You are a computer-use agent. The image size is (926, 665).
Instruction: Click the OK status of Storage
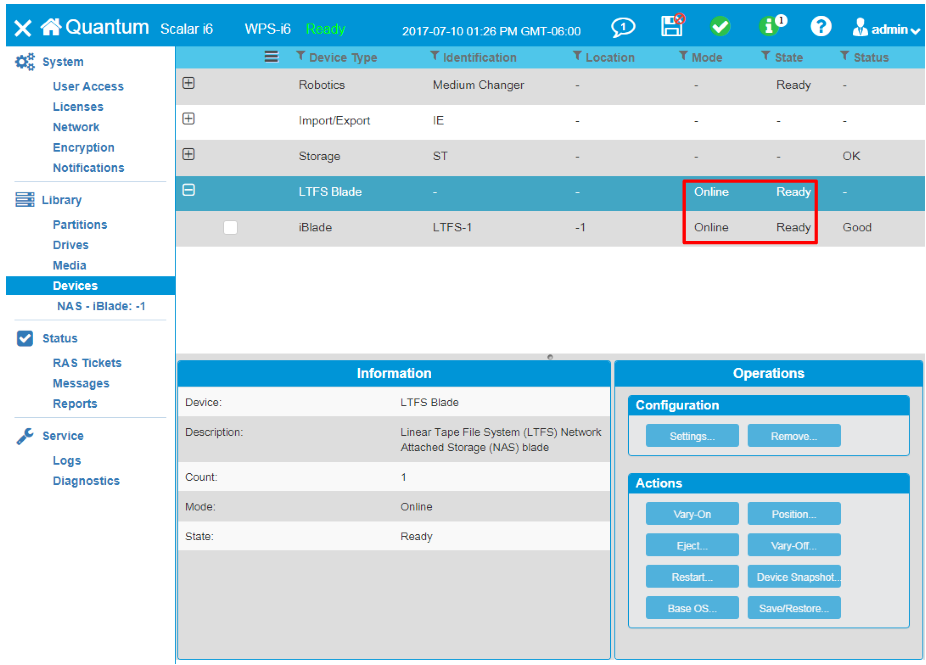(x=851, y=156)
